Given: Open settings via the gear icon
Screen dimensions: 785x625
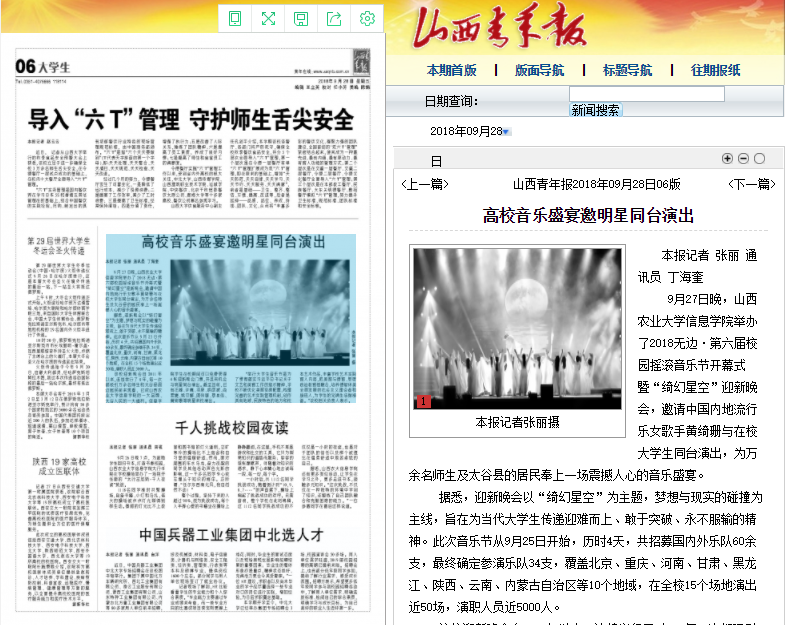Looking at the screenshot, I should (x=367, y=19).
